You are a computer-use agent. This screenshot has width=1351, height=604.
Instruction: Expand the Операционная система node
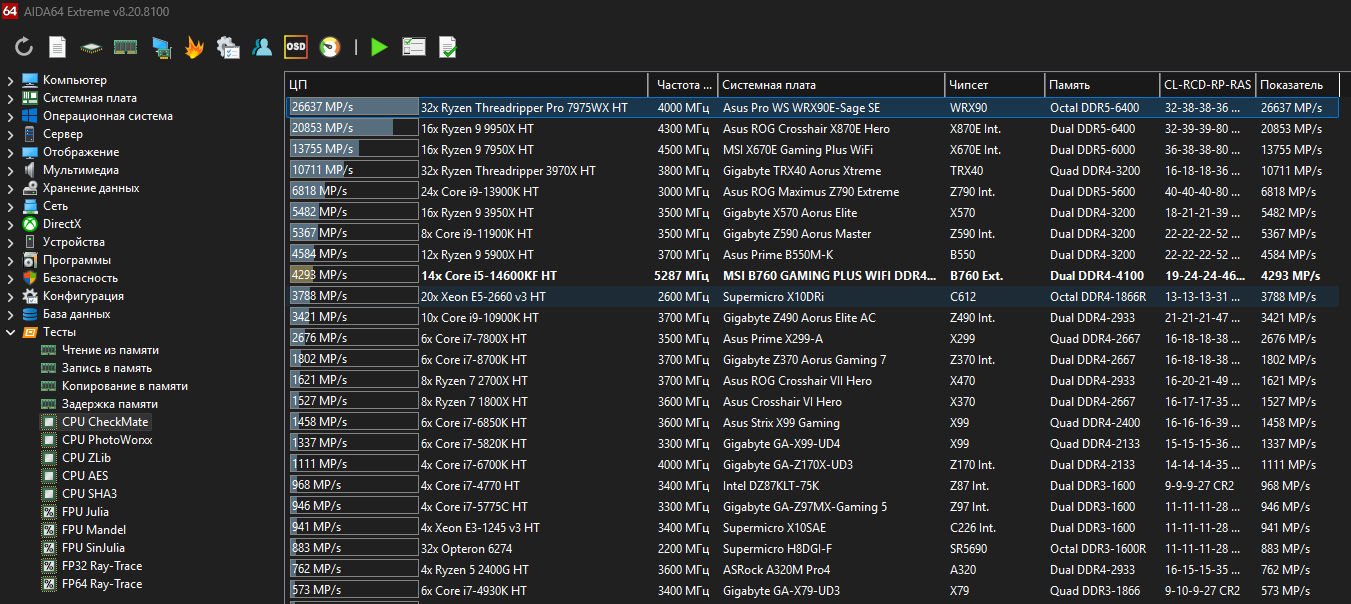(x=10, y=116)
